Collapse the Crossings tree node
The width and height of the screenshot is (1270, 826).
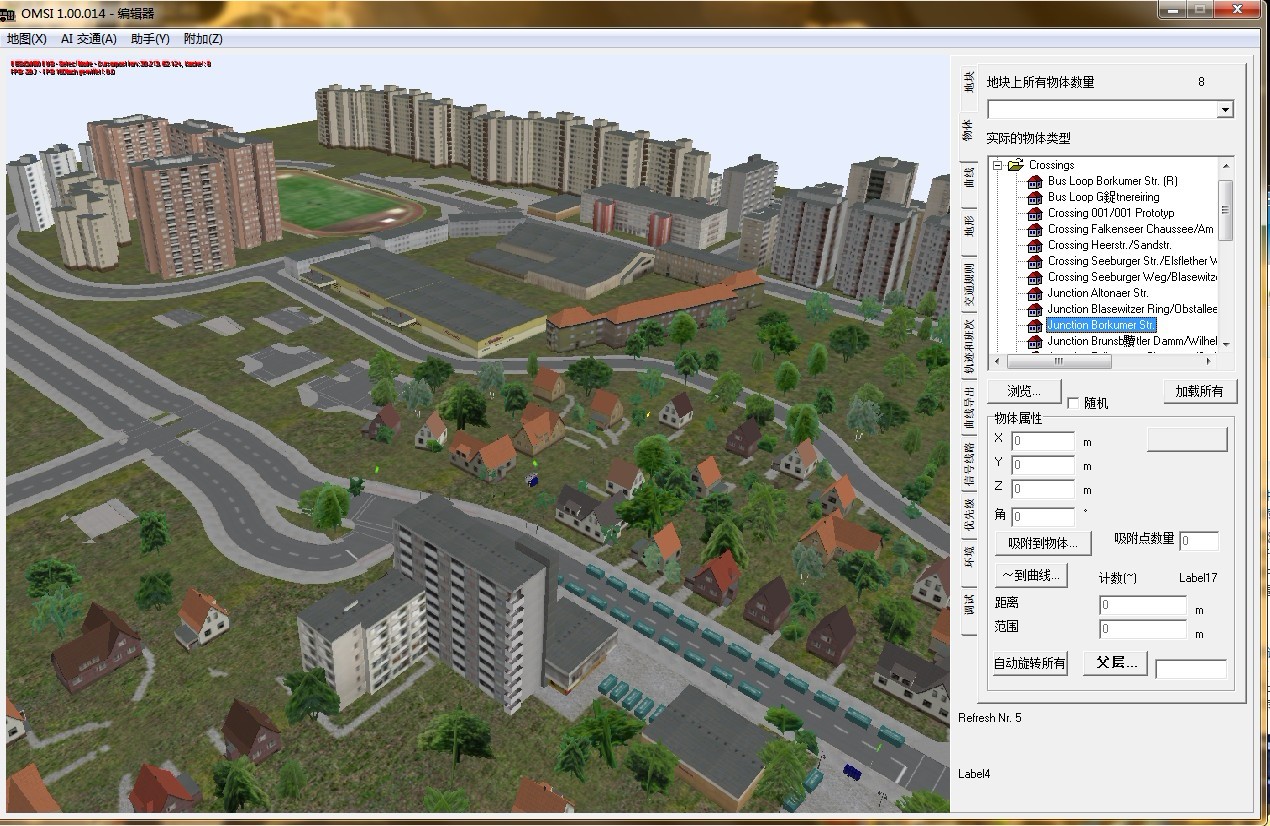(997, 165)
